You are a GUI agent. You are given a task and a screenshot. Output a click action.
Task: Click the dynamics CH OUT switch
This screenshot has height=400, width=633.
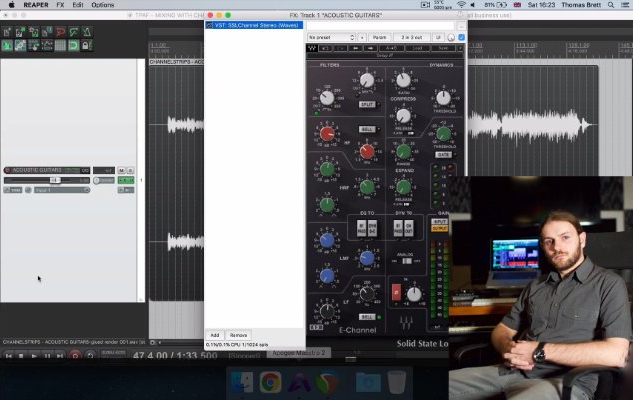click(409, 228)
